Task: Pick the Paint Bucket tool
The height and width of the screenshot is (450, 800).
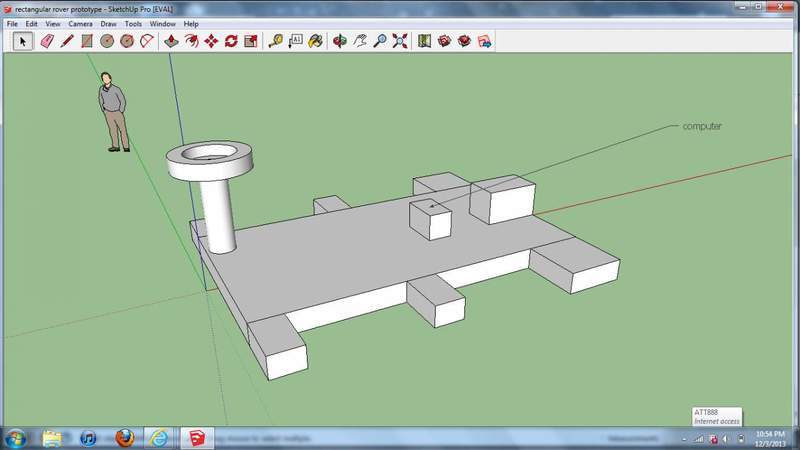Action: pyautogui.click(x=315, y=41)
